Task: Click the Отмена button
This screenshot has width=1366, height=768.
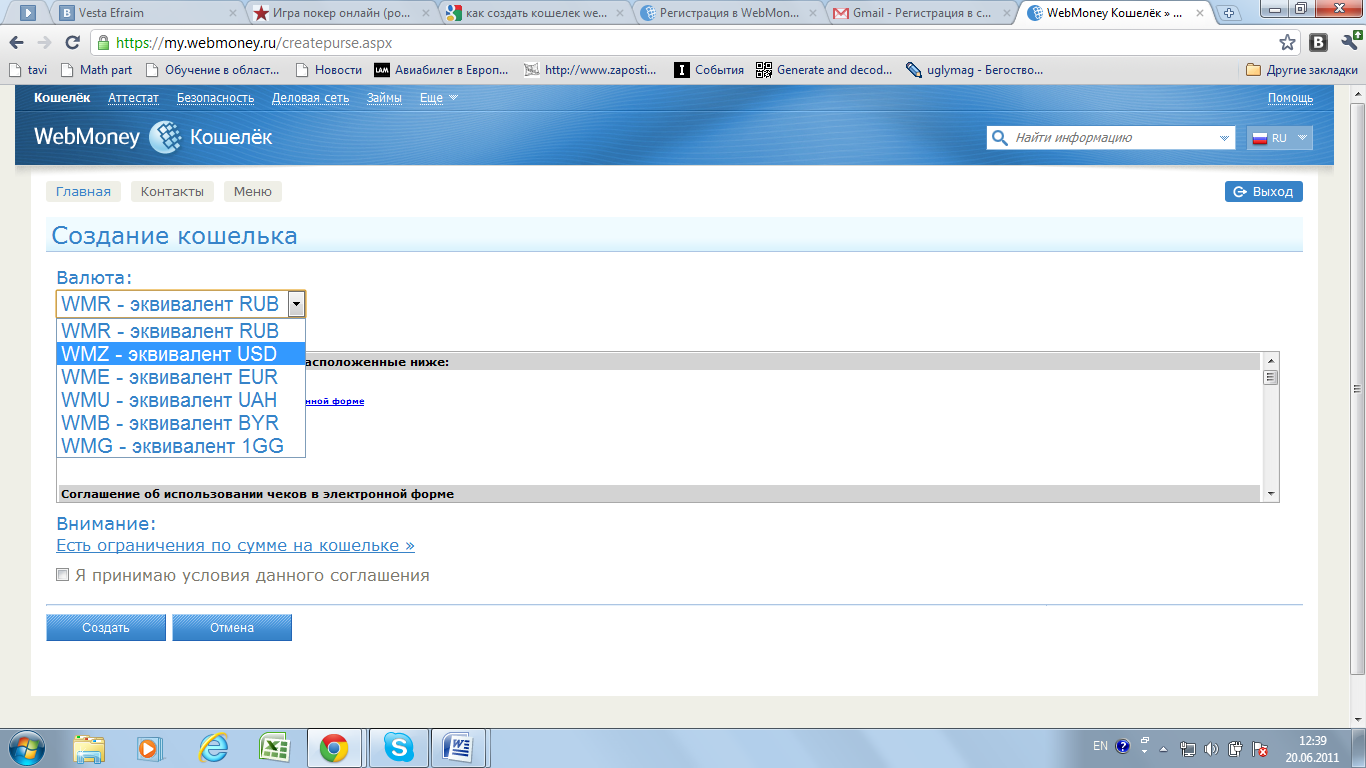Action: (x=232, y=628)
